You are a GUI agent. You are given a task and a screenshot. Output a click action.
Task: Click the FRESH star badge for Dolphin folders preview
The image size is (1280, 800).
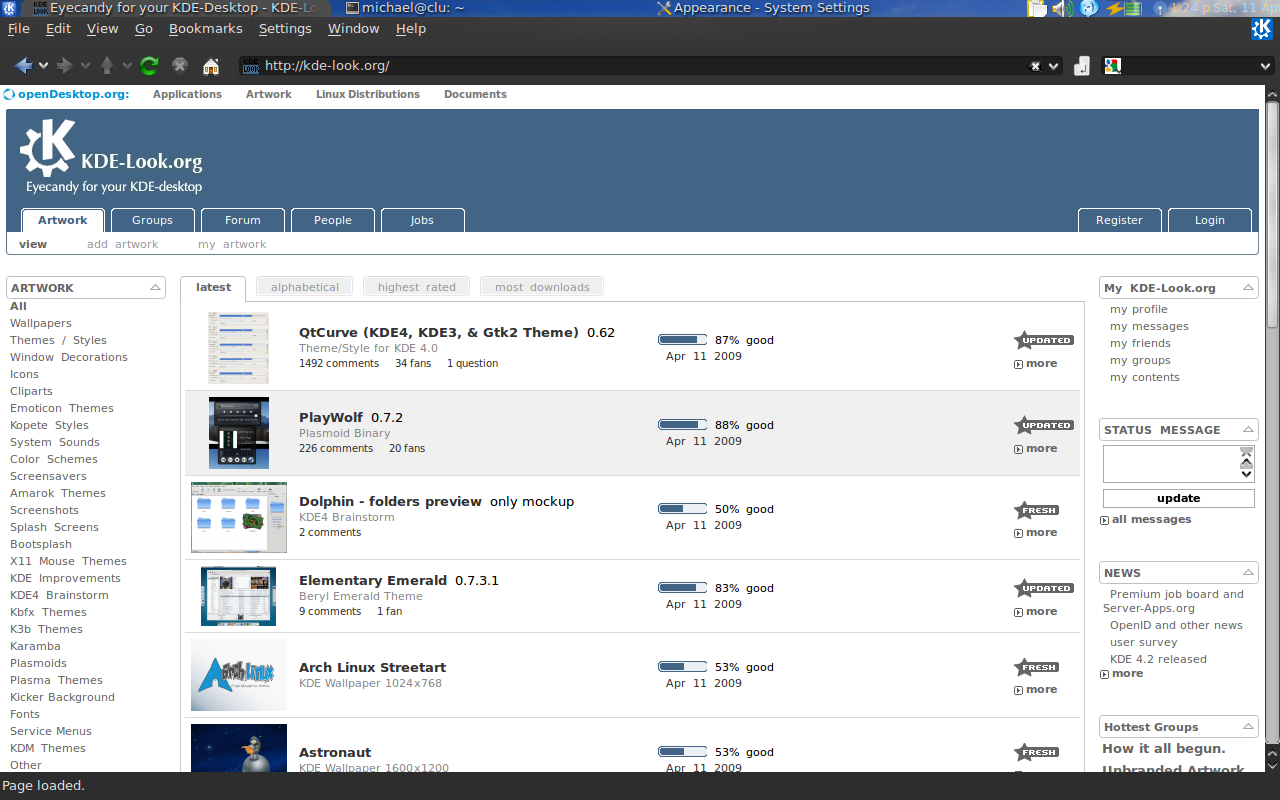click(x=1036, y=510)
